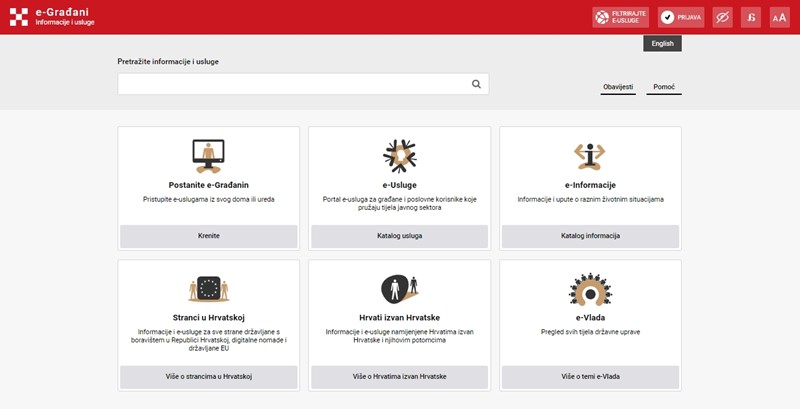Toggle high contrast with the crossed-eye icon

pos(721,17)
